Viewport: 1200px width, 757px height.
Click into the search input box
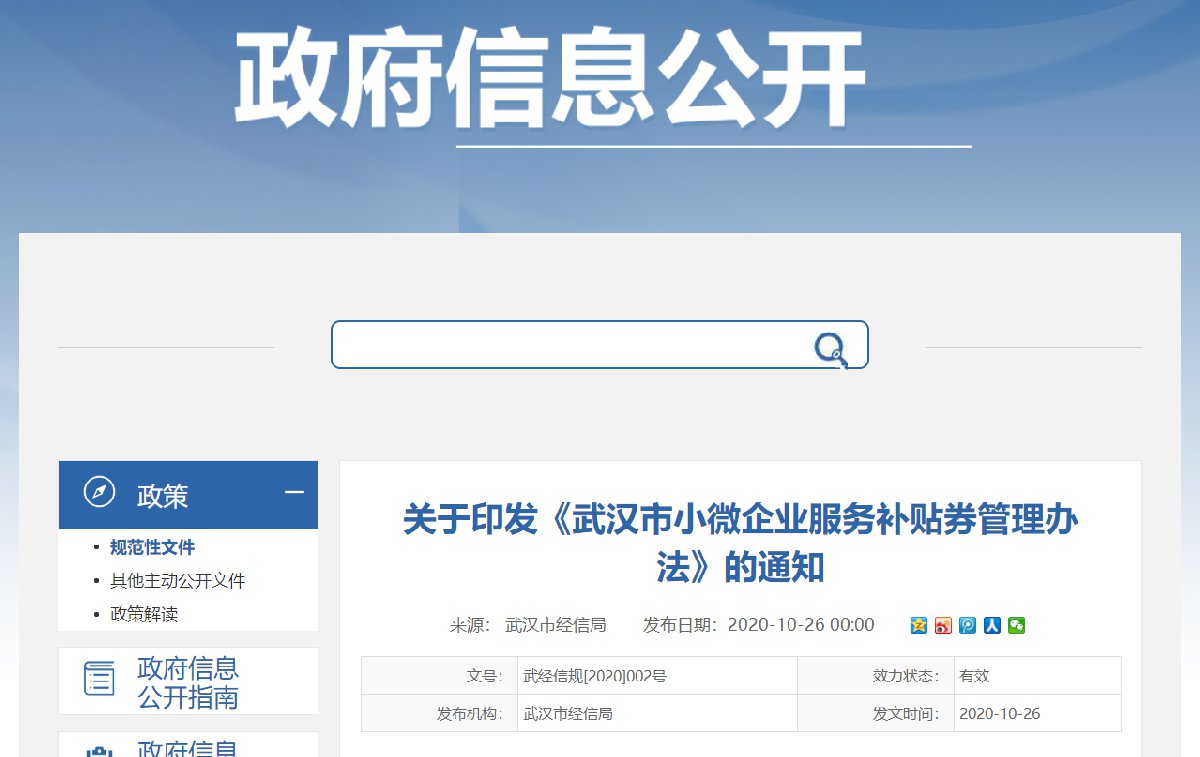[x=600, y=345]
